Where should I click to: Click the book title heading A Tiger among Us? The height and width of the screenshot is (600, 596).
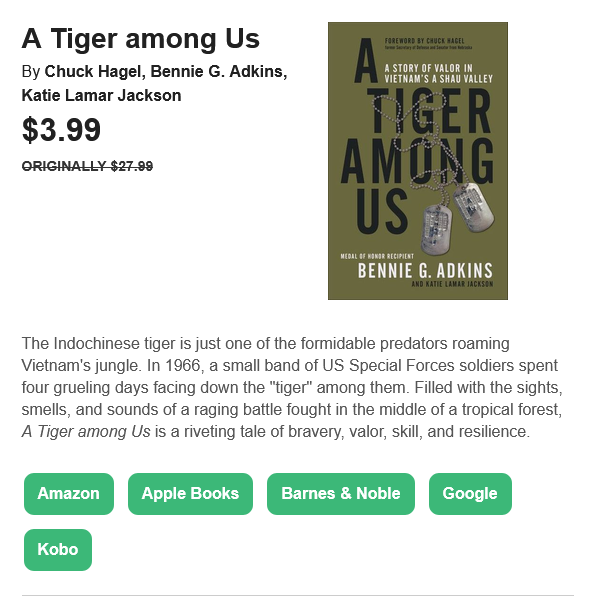141,38
